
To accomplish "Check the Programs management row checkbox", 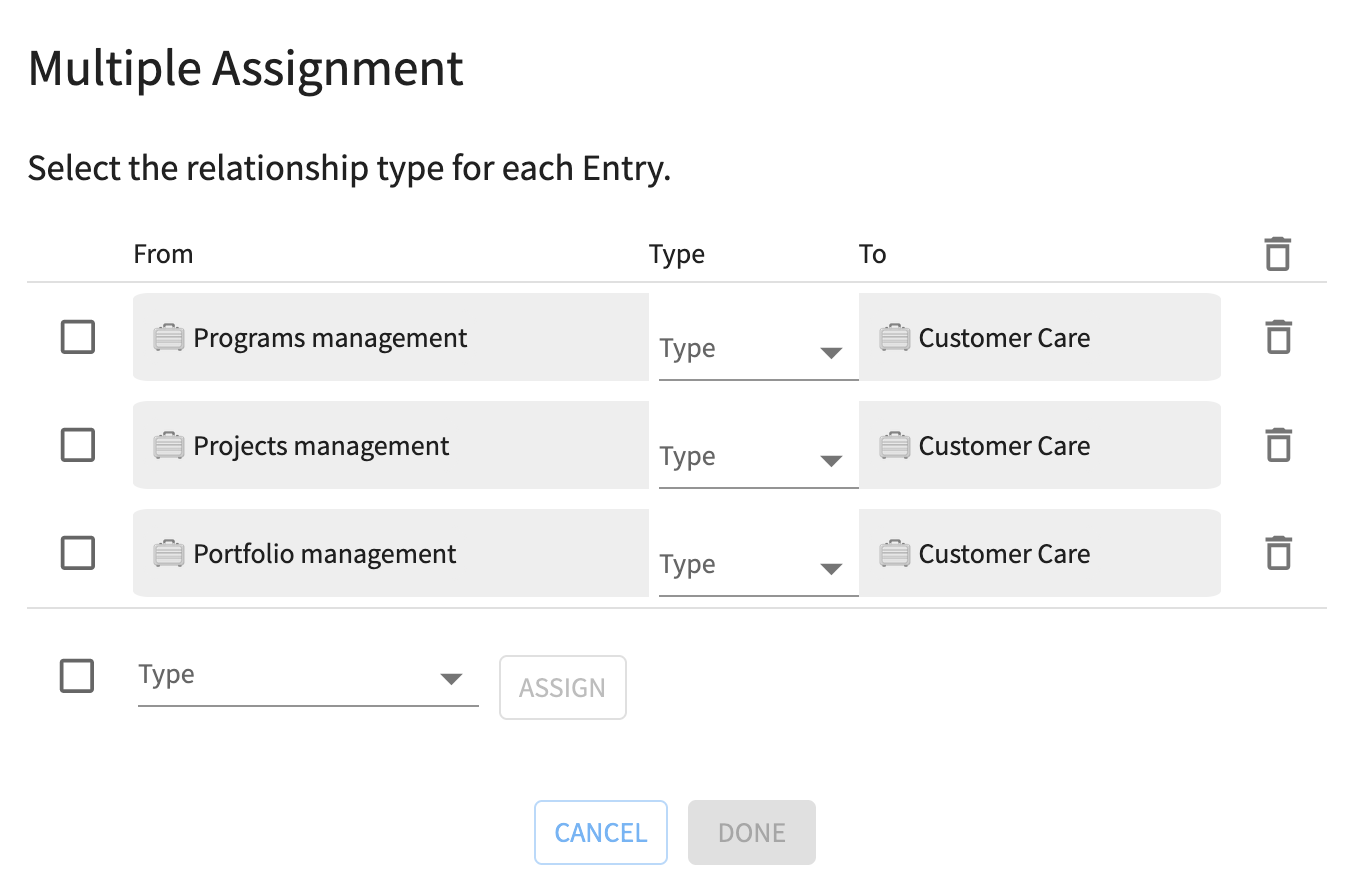I will (x=78, y=337).
